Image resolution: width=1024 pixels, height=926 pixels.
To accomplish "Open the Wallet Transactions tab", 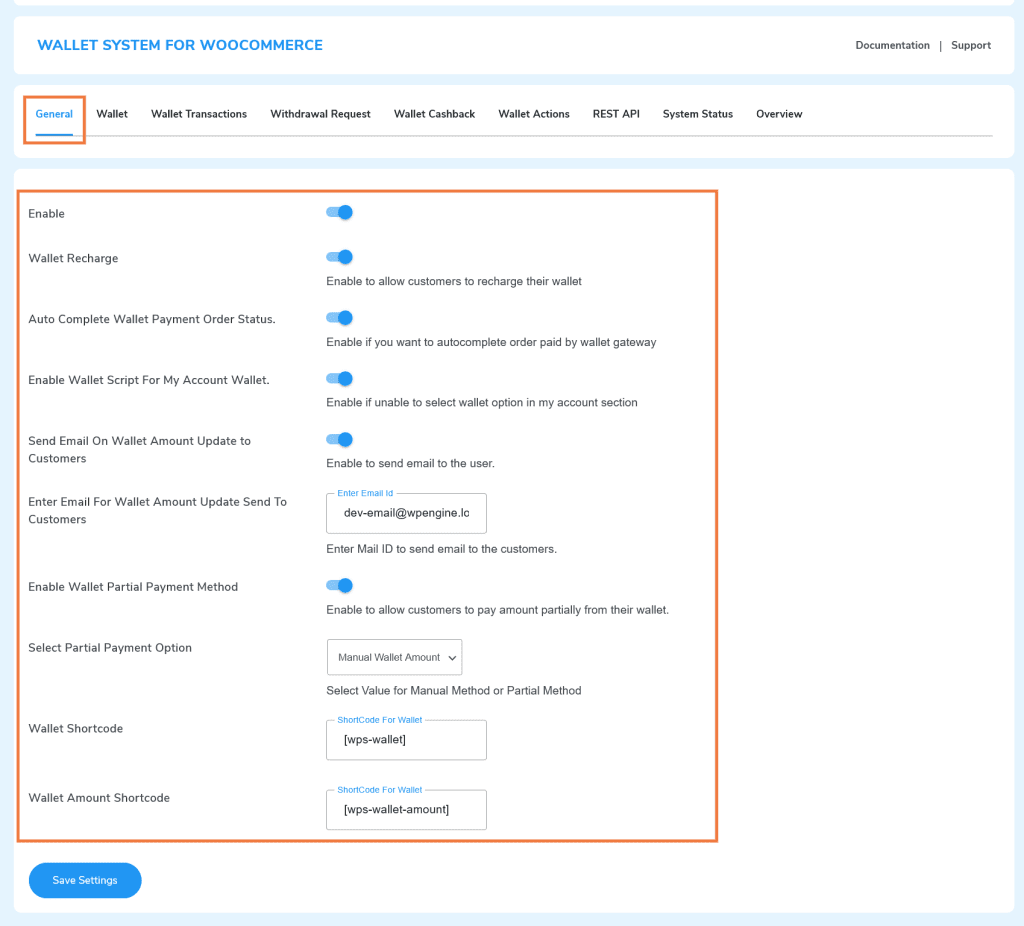I will pos(198,114).
